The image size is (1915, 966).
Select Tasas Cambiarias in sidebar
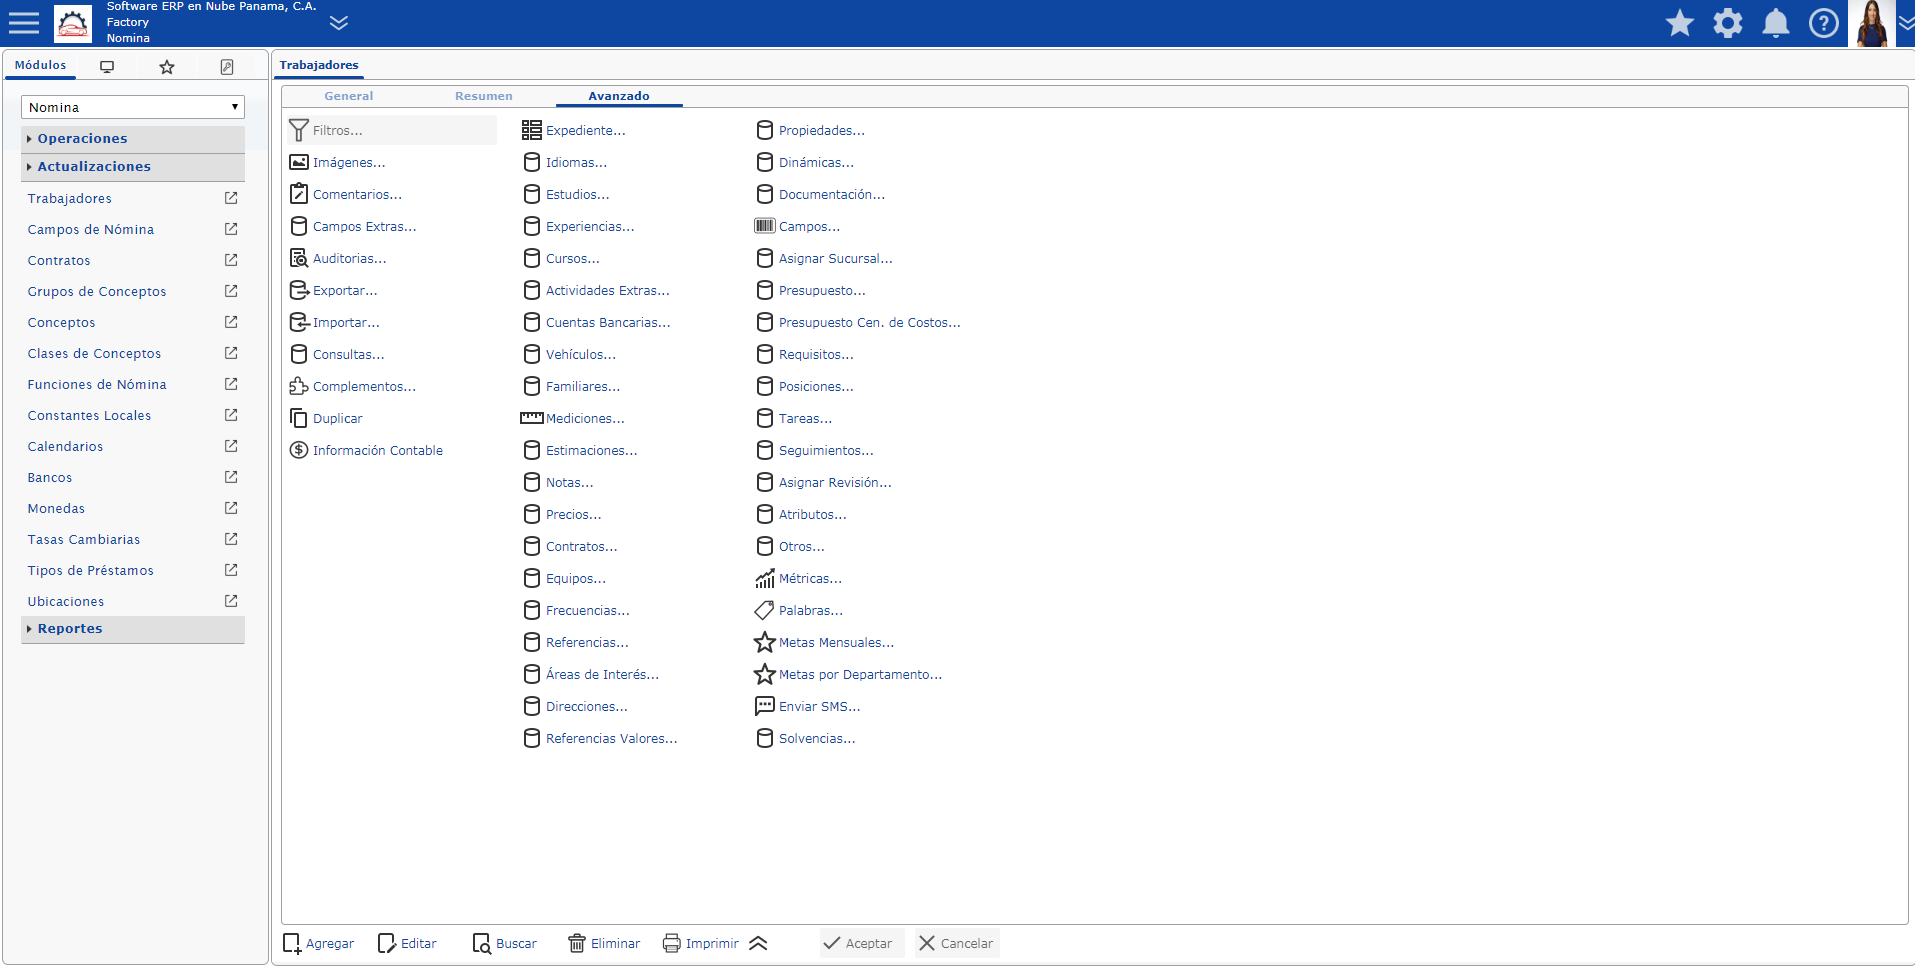pos(84,540)
